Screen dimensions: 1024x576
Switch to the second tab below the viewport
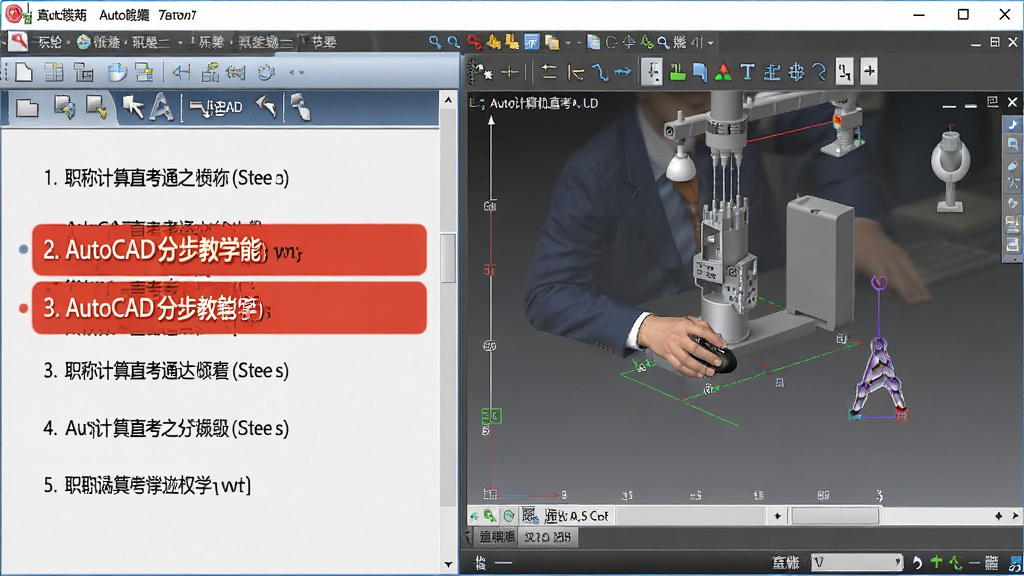(x=547, y=537)
